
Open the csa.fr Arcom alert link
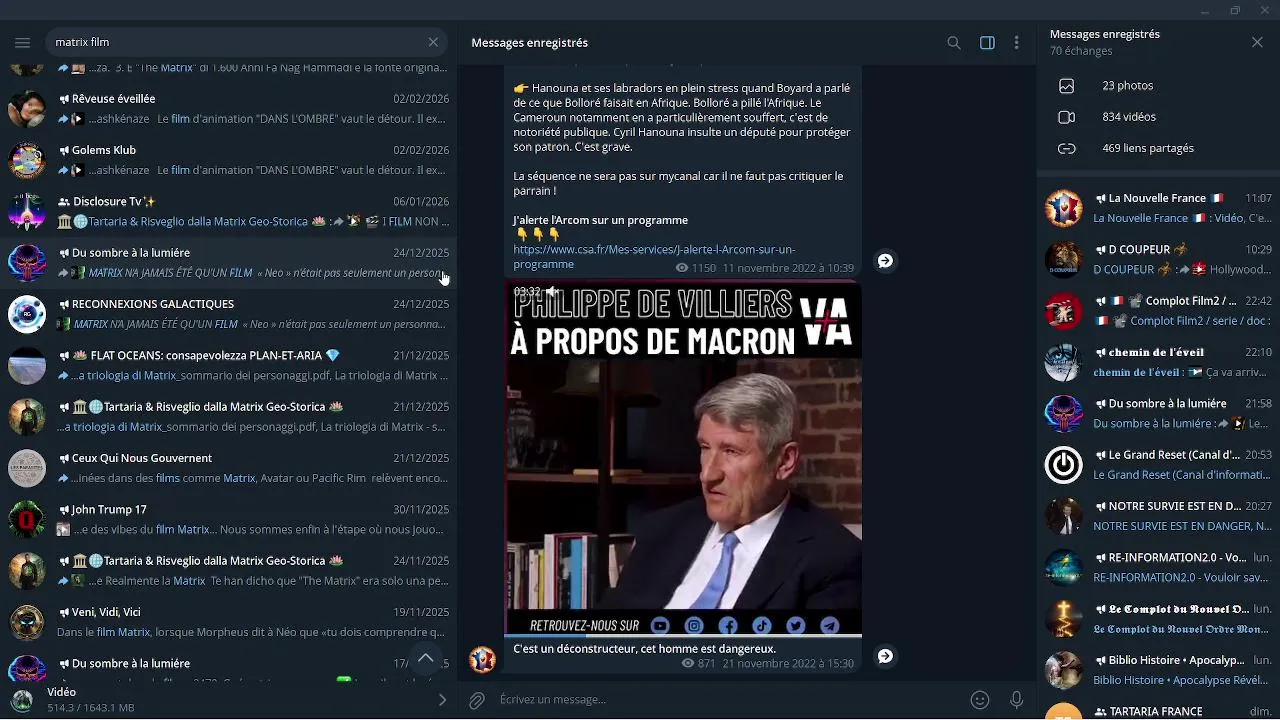point(654,257)
